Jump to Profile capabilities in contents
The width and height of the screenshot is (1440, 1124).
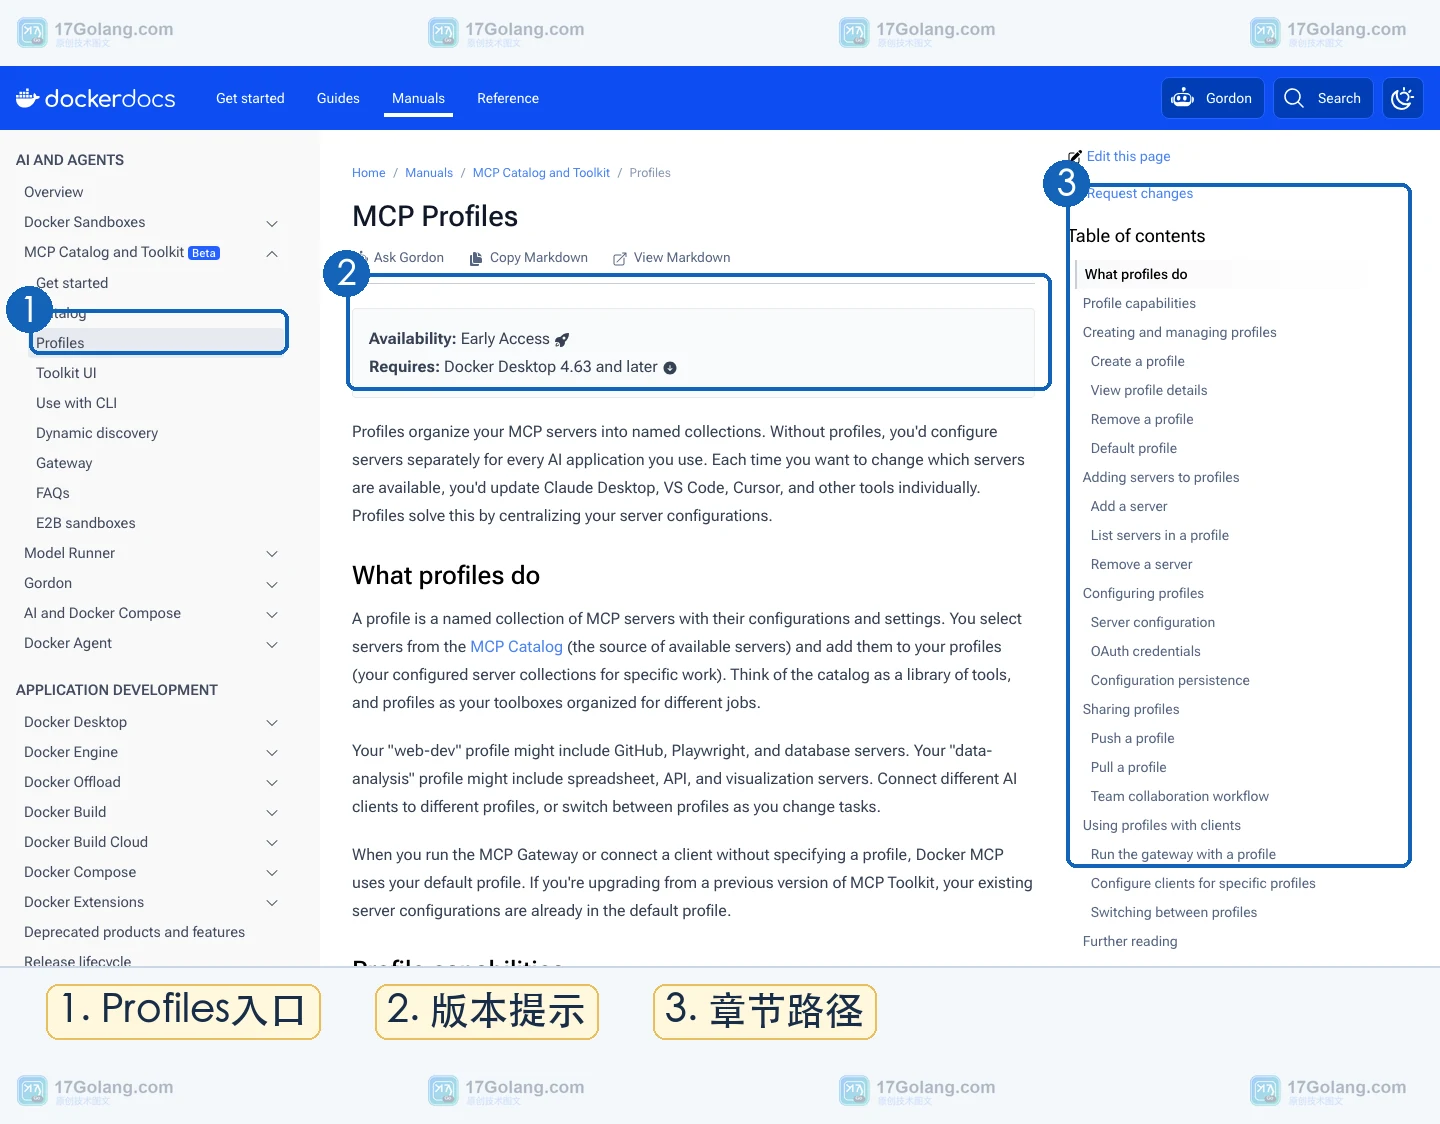pos(1139,303)
